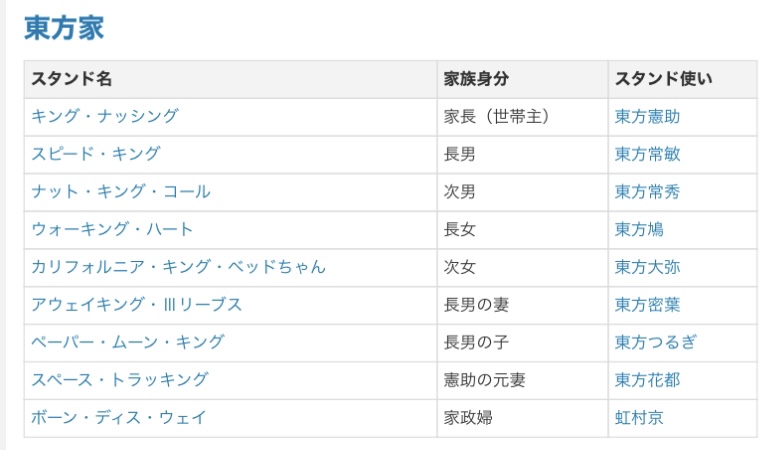Open カリフォルニア・キング・ベッドちゃん link
The width and height of the screenshot is (767, 450).
178,267
